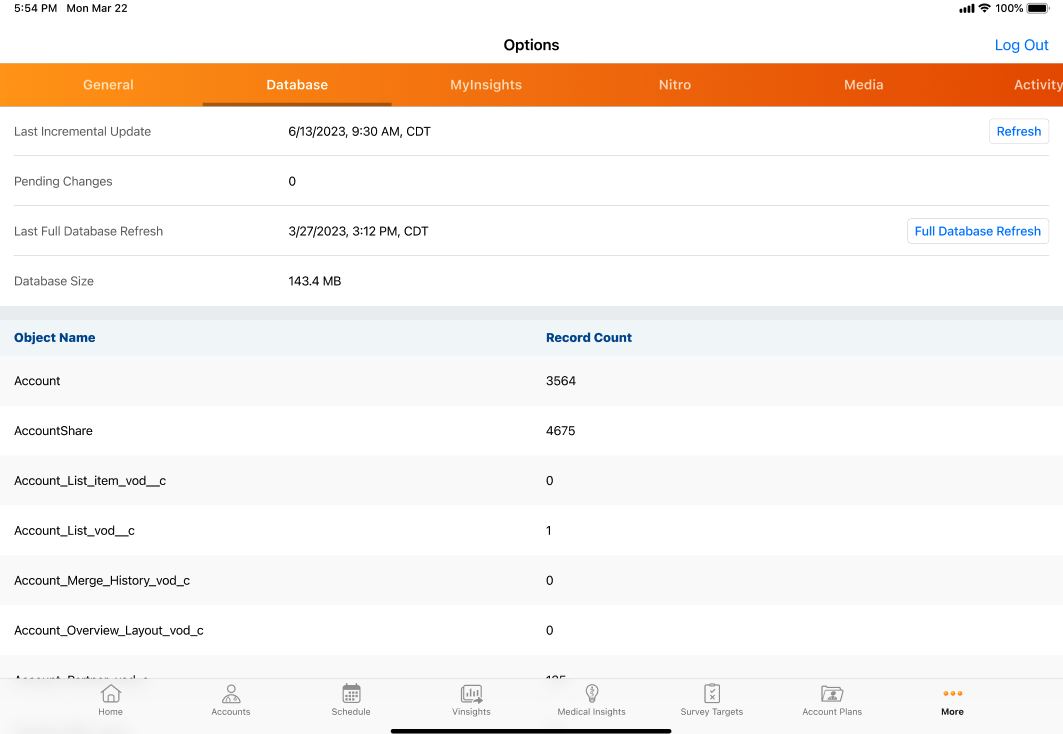Tap the More three-dots icon
This screenshot has height=734, width=1063.
(952, 694)
